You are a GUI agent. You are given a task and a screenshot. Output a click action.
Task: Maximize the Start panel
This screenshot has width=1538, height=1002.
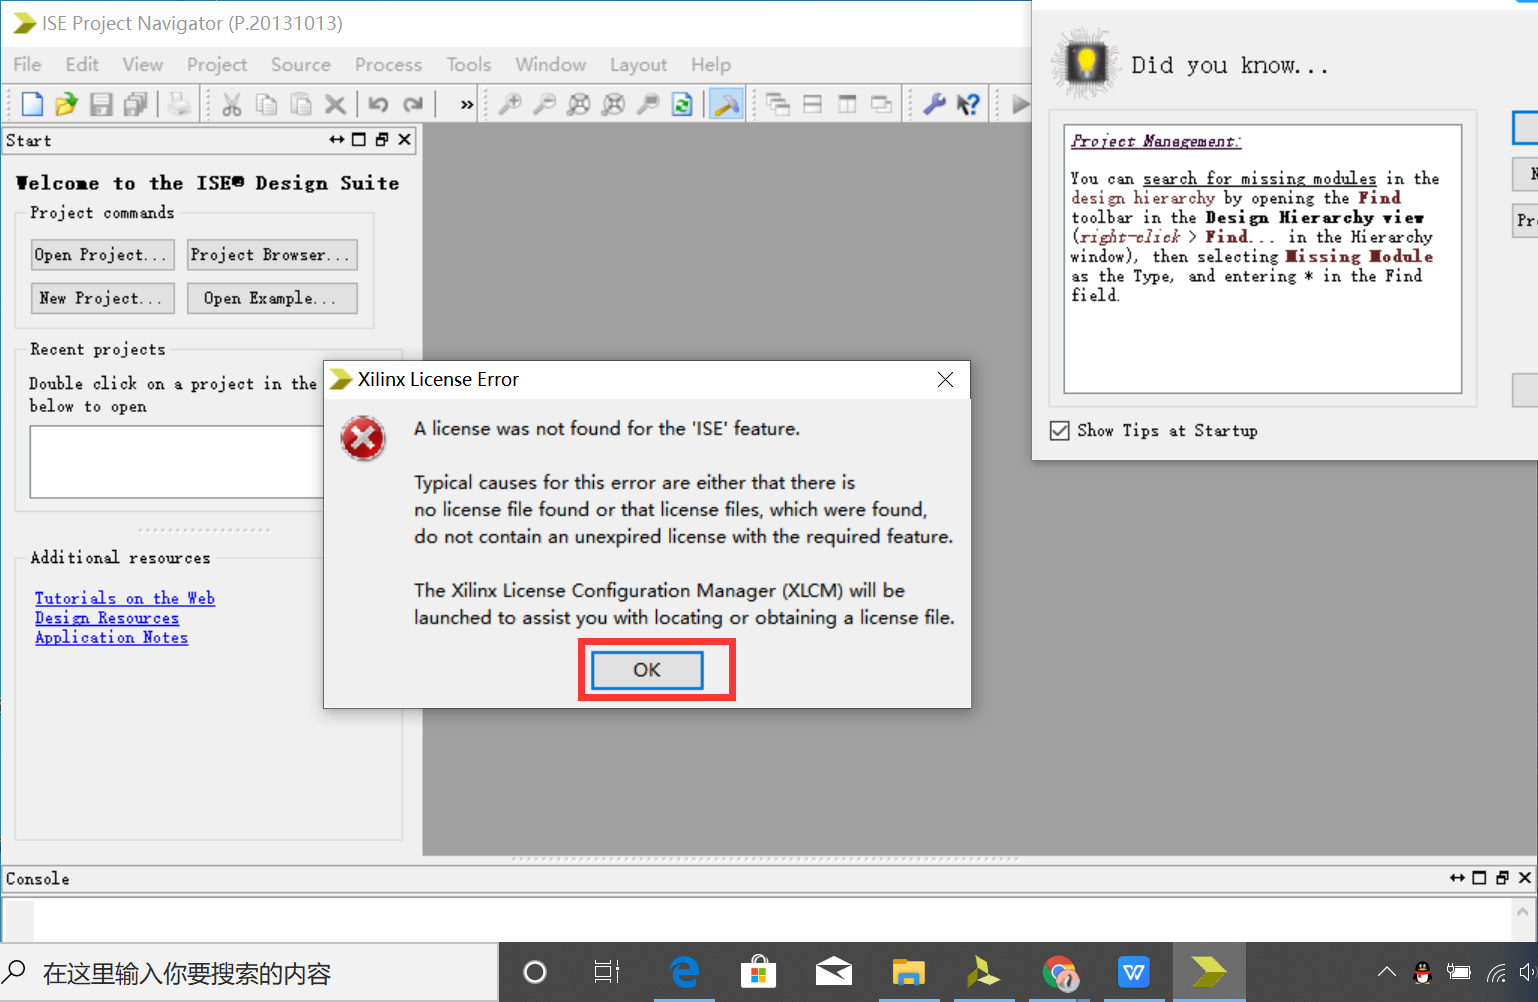[x=359, y=140]
